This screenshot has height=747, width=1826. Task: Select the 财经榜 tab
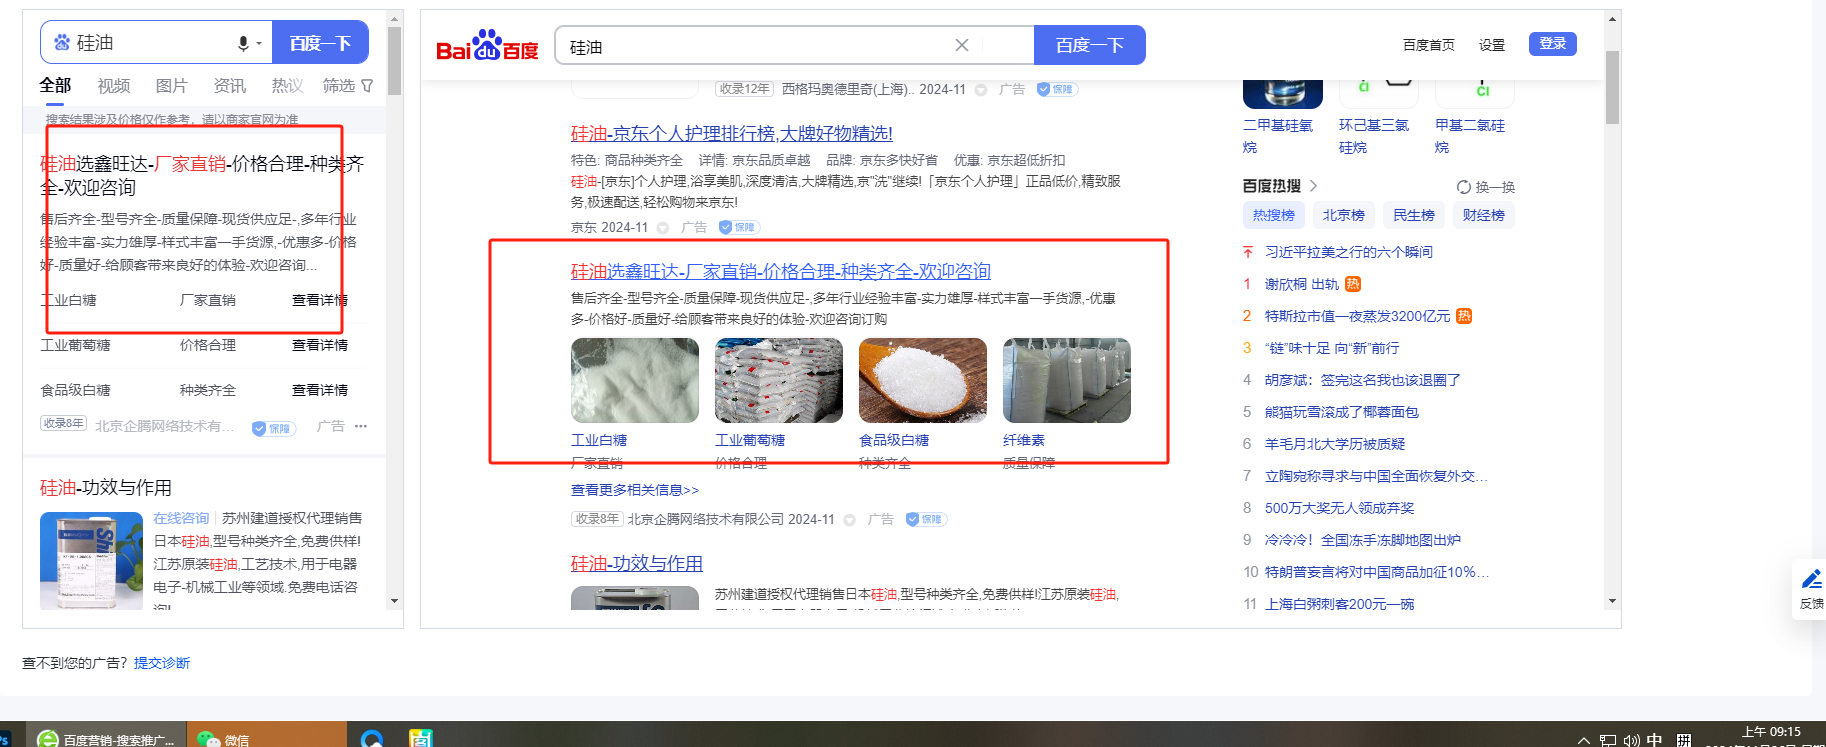click(x=1484, y=215)
